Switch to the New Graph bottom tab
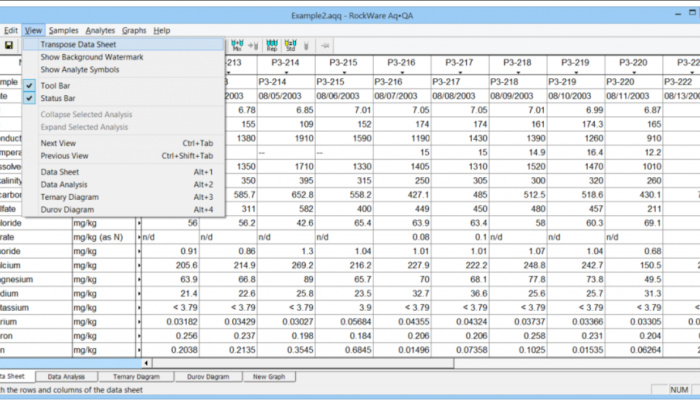Viewport: 700px width, 400px height. pos(269,376)
